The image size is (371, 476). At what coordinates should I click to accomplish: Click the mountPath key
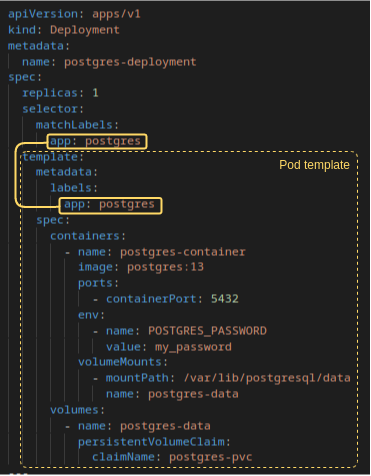pos(137,378)
